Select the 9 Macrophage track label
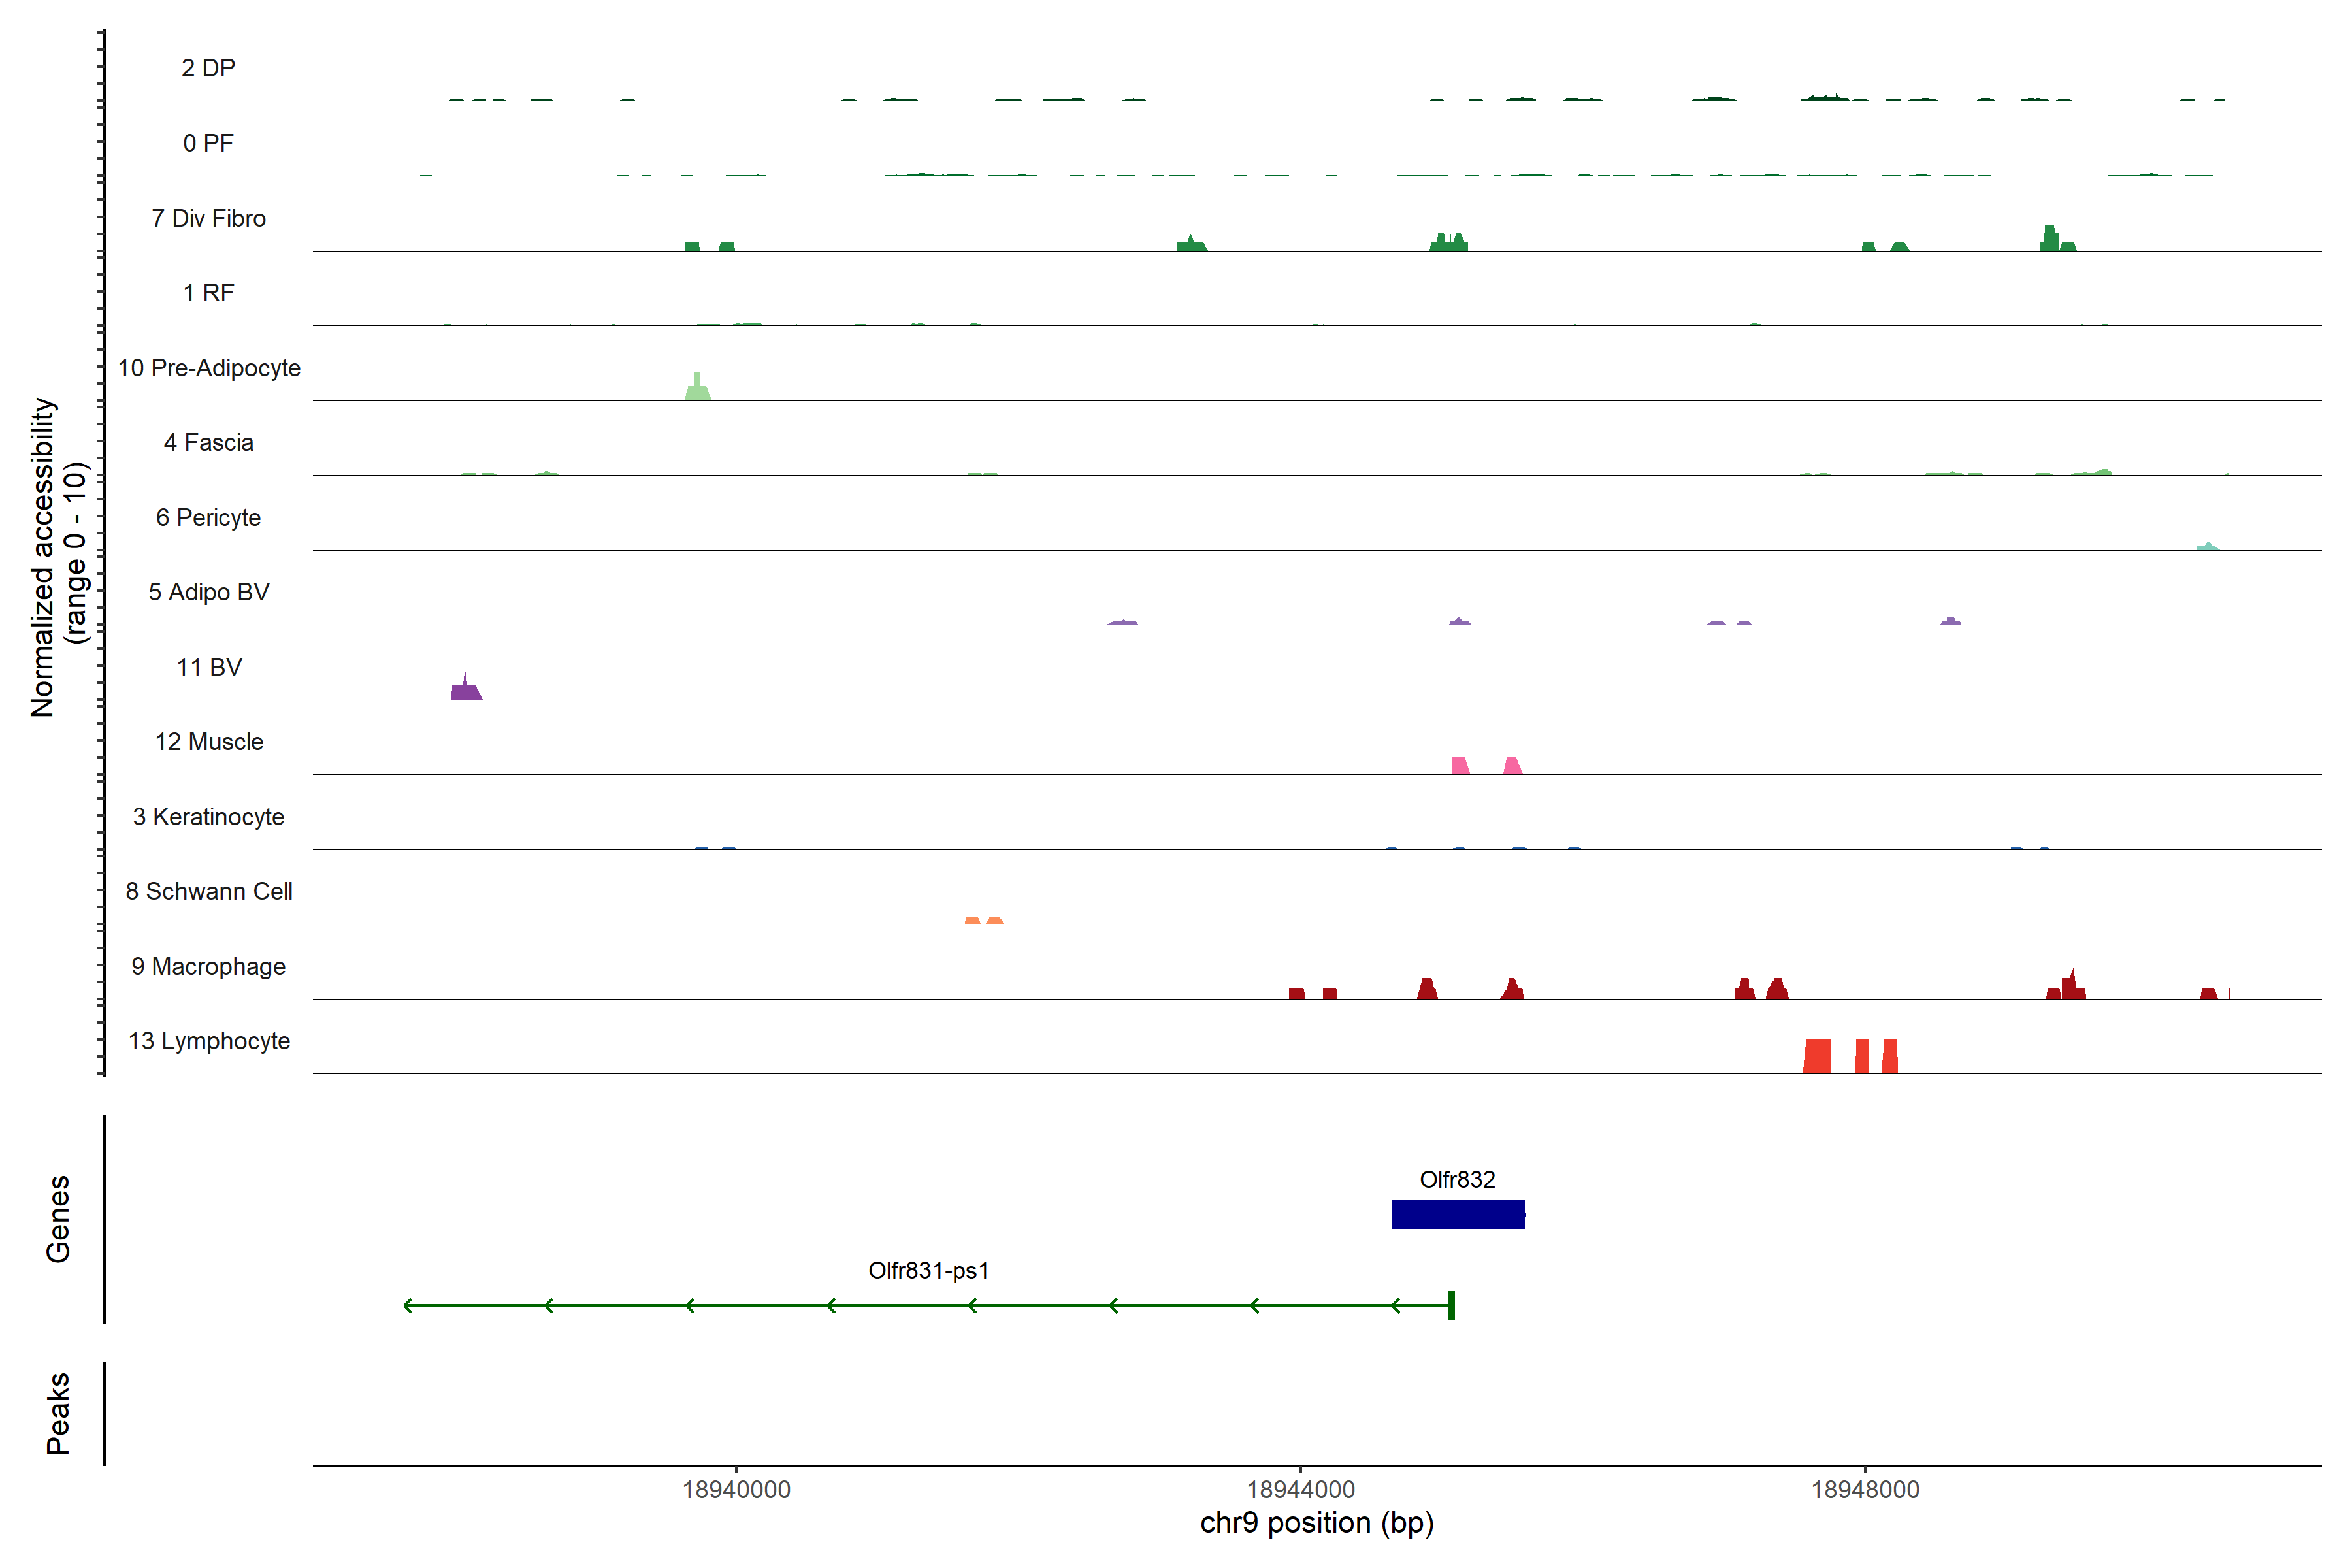This screenshot has width=2352, height=1568. [209, 966]
